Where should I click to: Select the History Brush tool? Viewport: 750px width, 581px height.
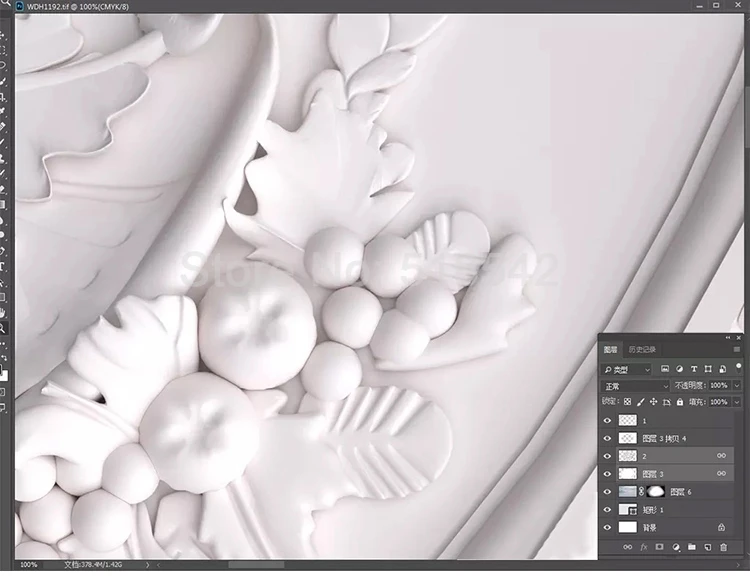(x=2, y=174)
